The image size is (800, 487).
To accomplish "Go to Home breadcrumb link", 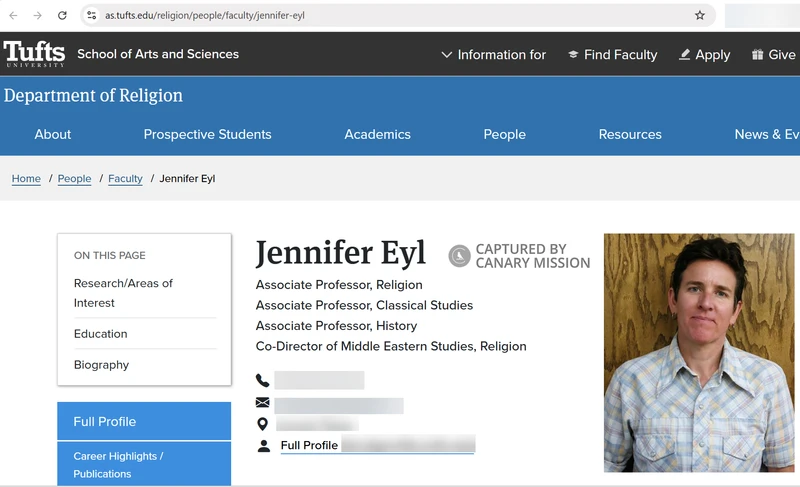I will (26, 179).
